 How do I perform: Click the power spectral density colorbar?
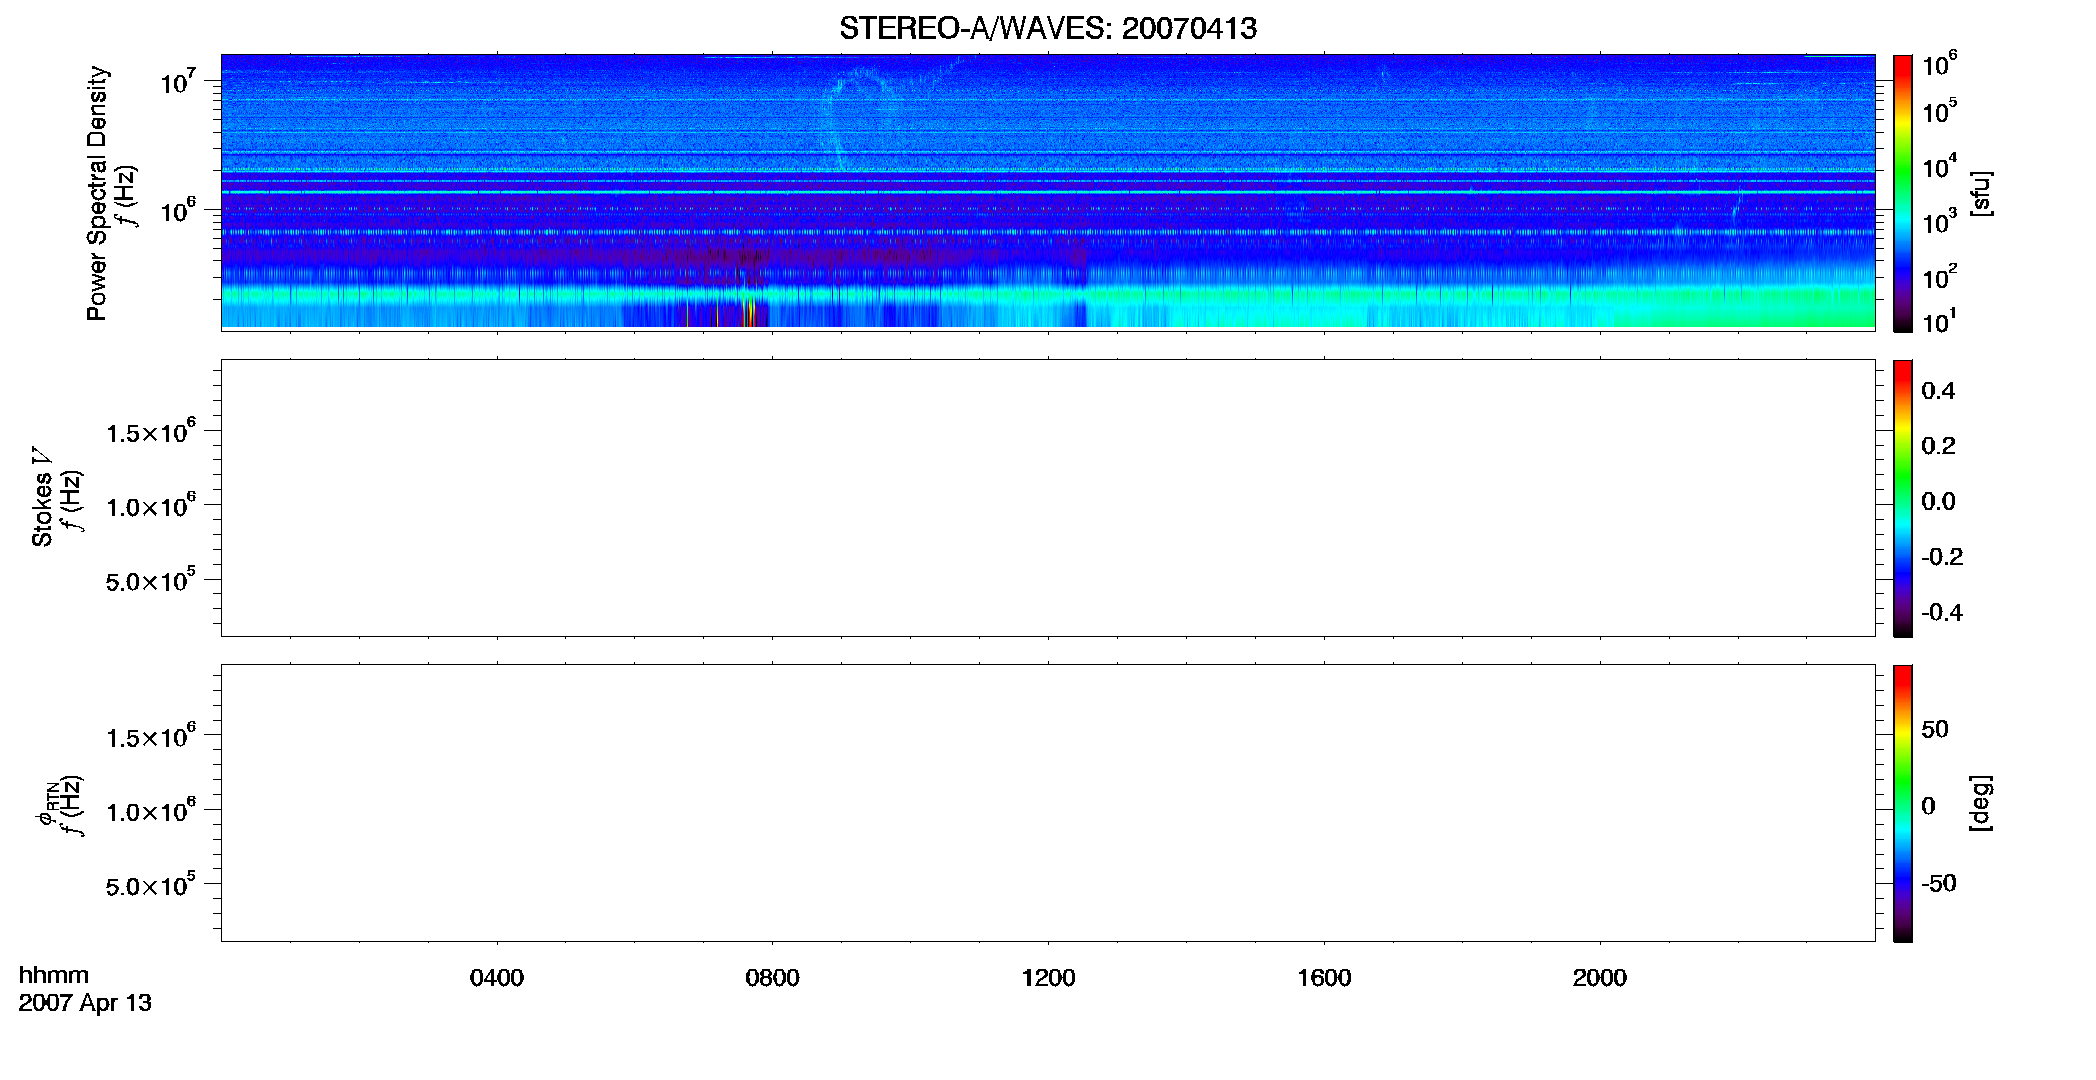[1903, 193]
